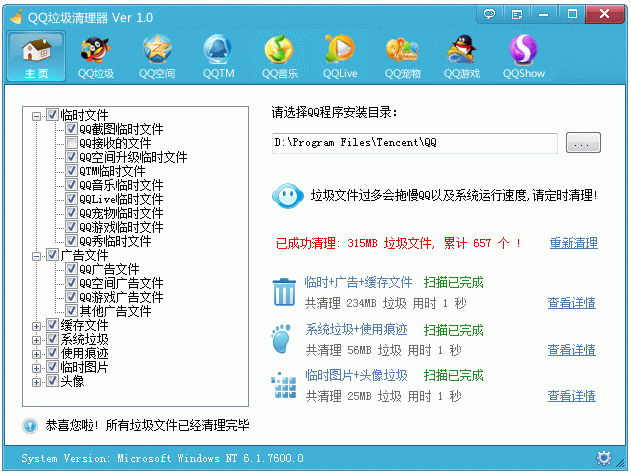Click the 临时图片+头像垃圾 heading

click(x=357, y=375)
